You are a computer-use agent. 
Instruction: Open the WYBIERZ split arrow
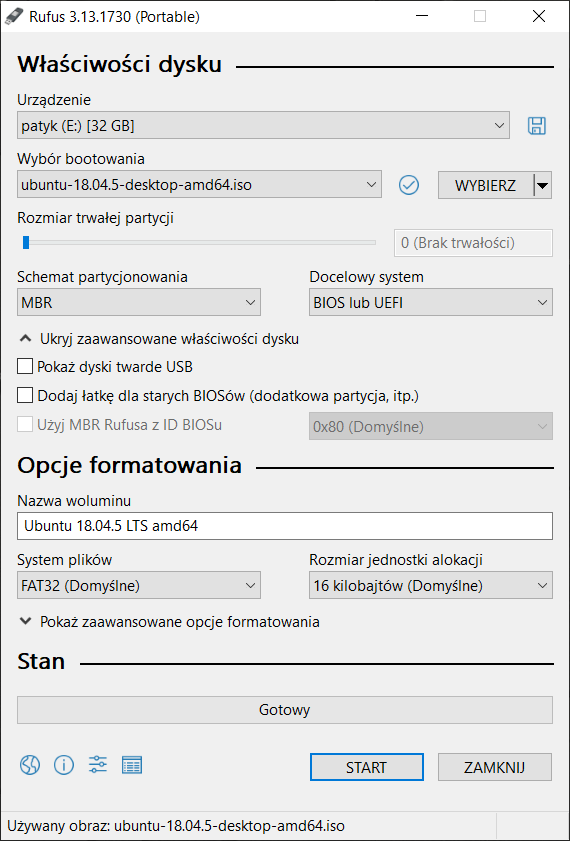(x=543, y=186)
